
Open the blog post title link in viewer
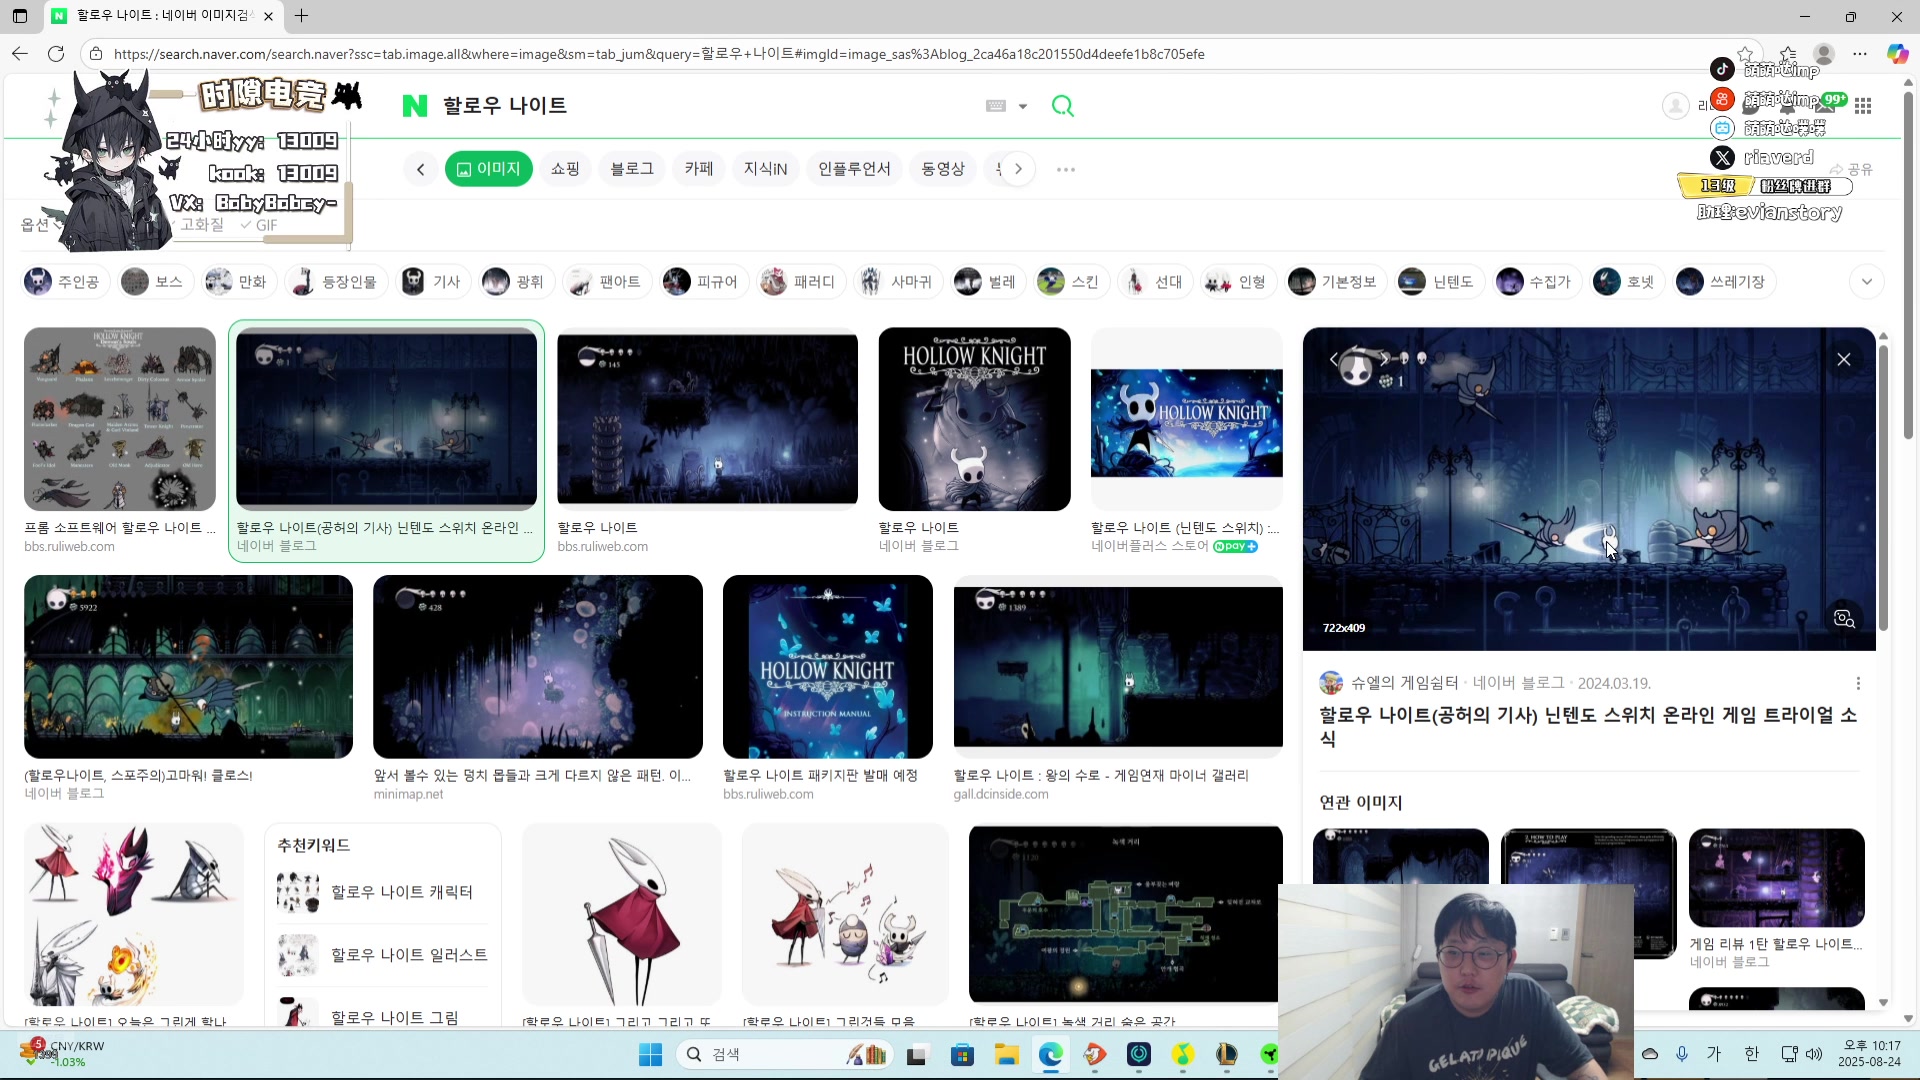tap(1588, 727)
